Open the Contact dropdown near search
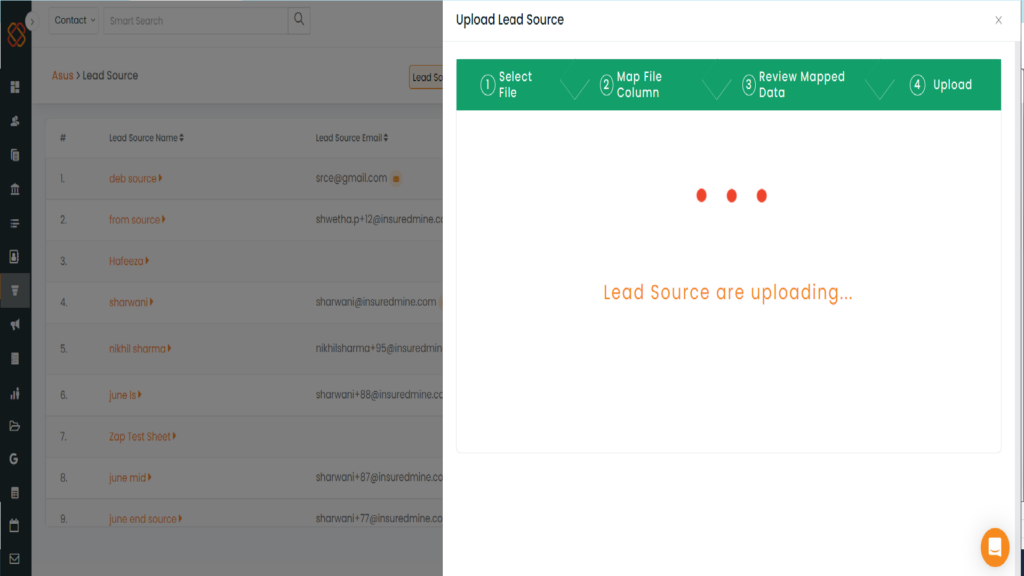Image resolution: width=1024 pixels, height=576 pixels. pos(74,20)
